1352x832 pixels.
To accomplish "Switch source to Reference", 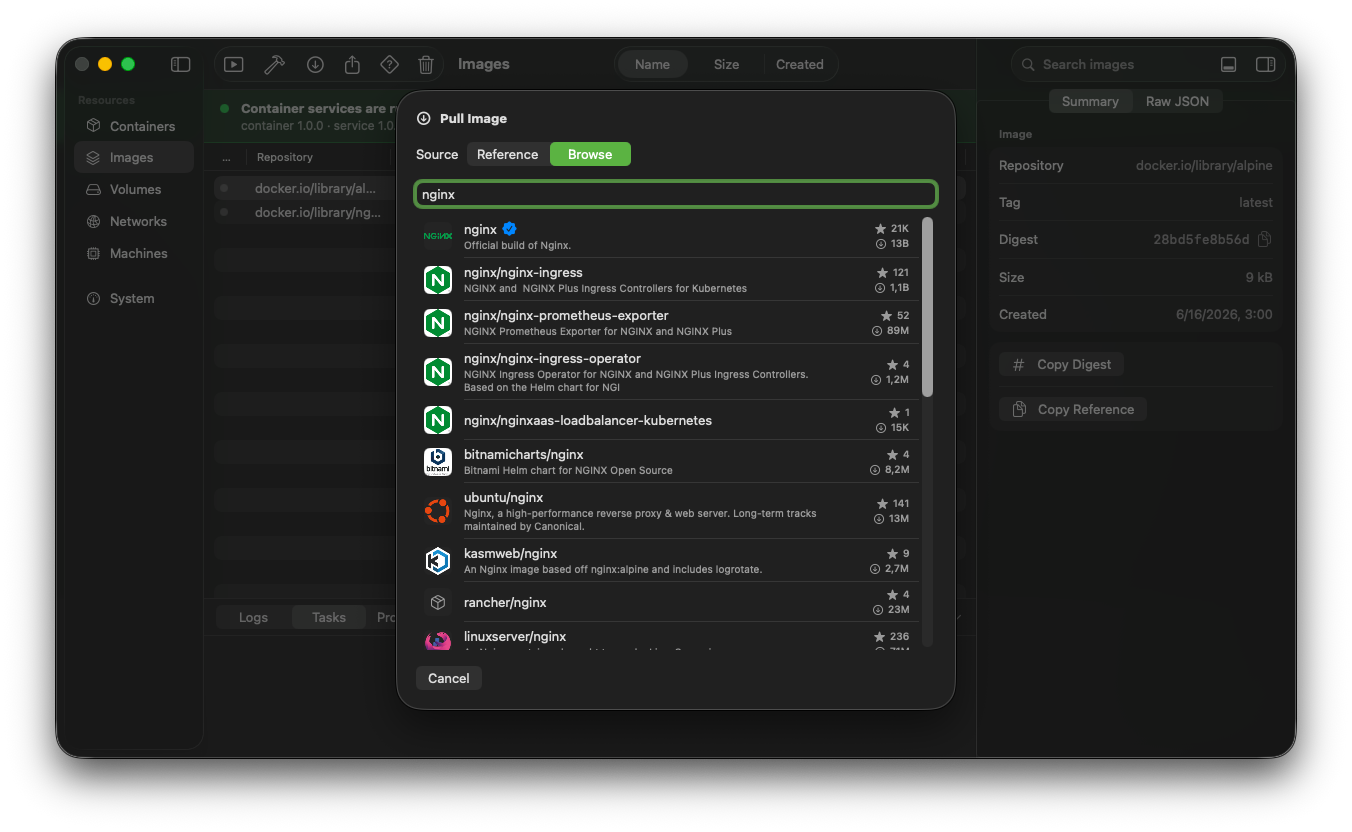I will [507, 154].
